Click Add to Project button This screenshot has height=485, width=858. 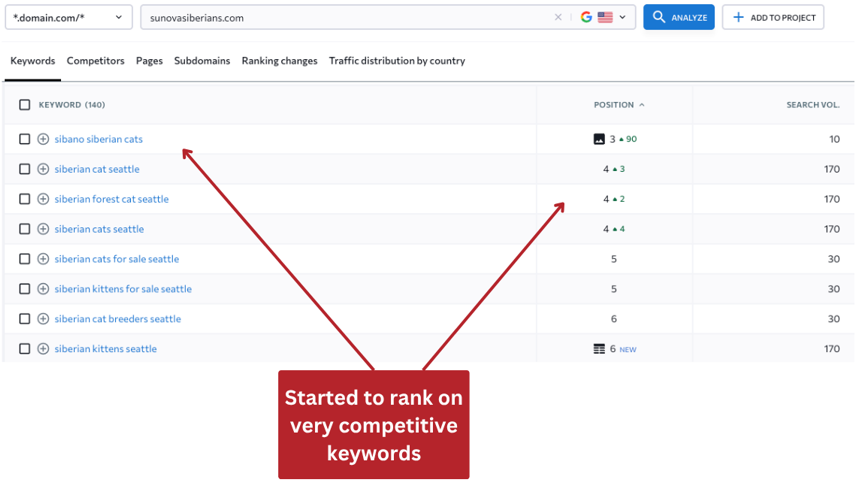click(x=773, y=18)
